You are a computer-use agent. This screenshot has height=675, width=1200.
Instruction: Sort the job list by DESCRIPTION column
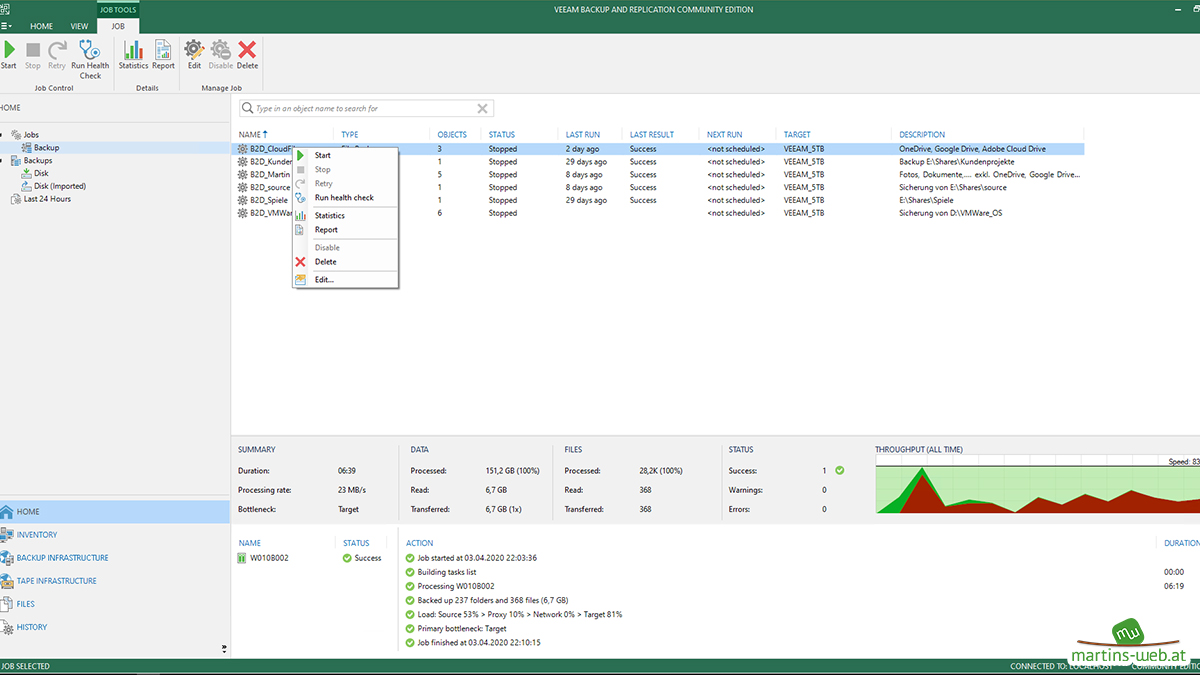tap(922, 135)
